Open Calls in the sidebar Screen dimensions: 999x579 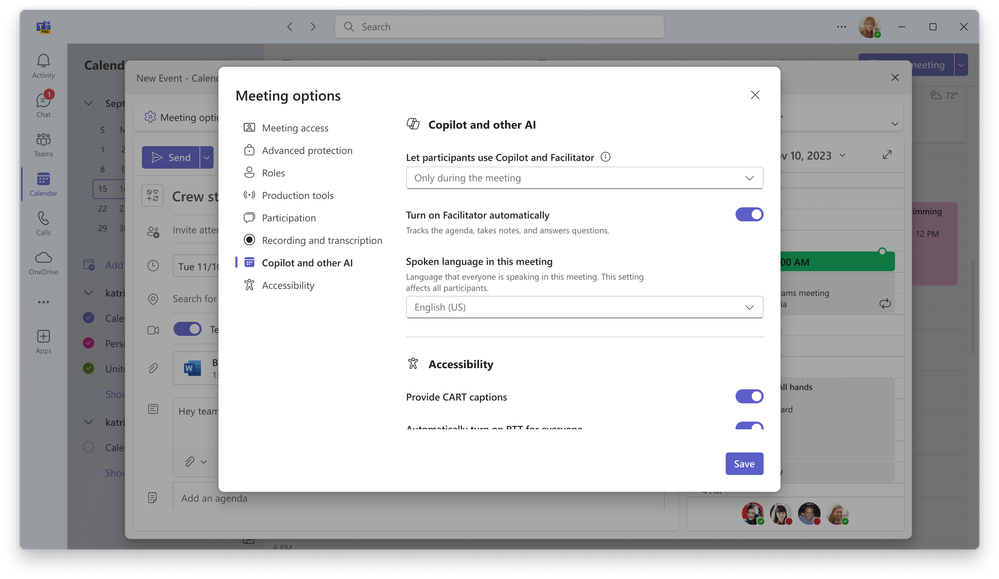(43, 224)
